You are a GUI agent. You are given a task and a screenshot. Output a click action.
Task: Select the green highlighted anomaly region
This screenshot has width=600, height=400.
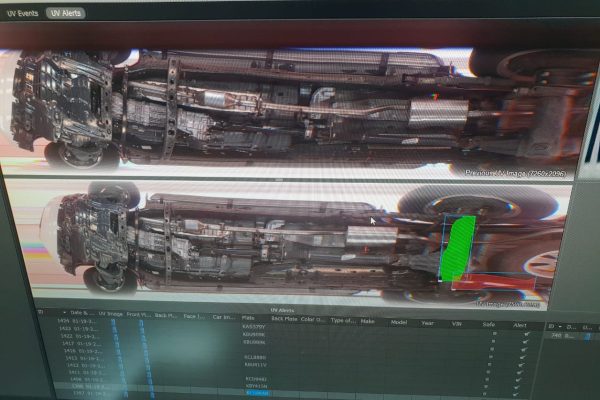(457, 248)
